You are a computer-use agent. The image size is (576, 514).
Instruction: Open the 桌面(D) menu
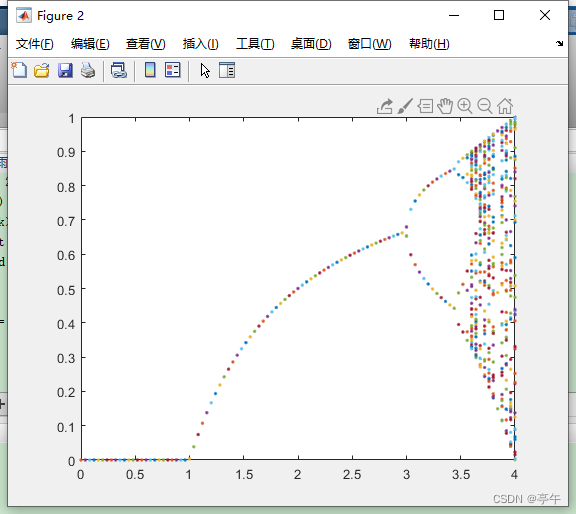point(311,44)
